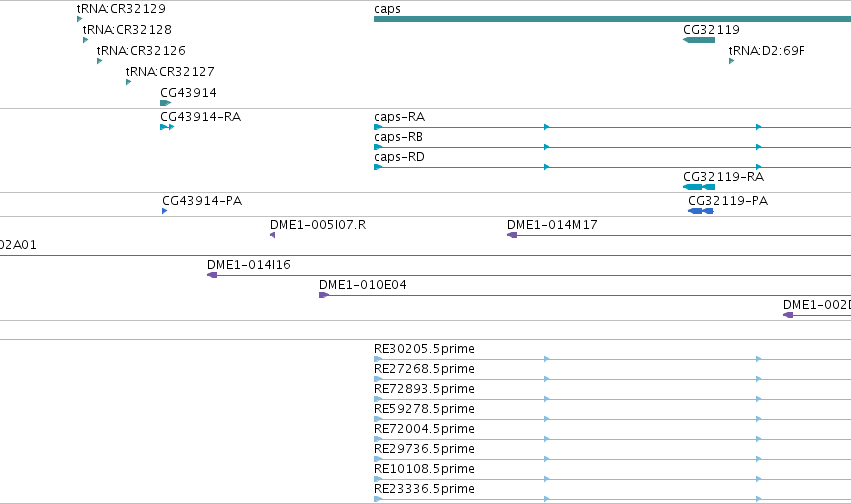
Task: Click the DME1-005I07.R label
Action: pyautogui.click(x=318, y=225)
